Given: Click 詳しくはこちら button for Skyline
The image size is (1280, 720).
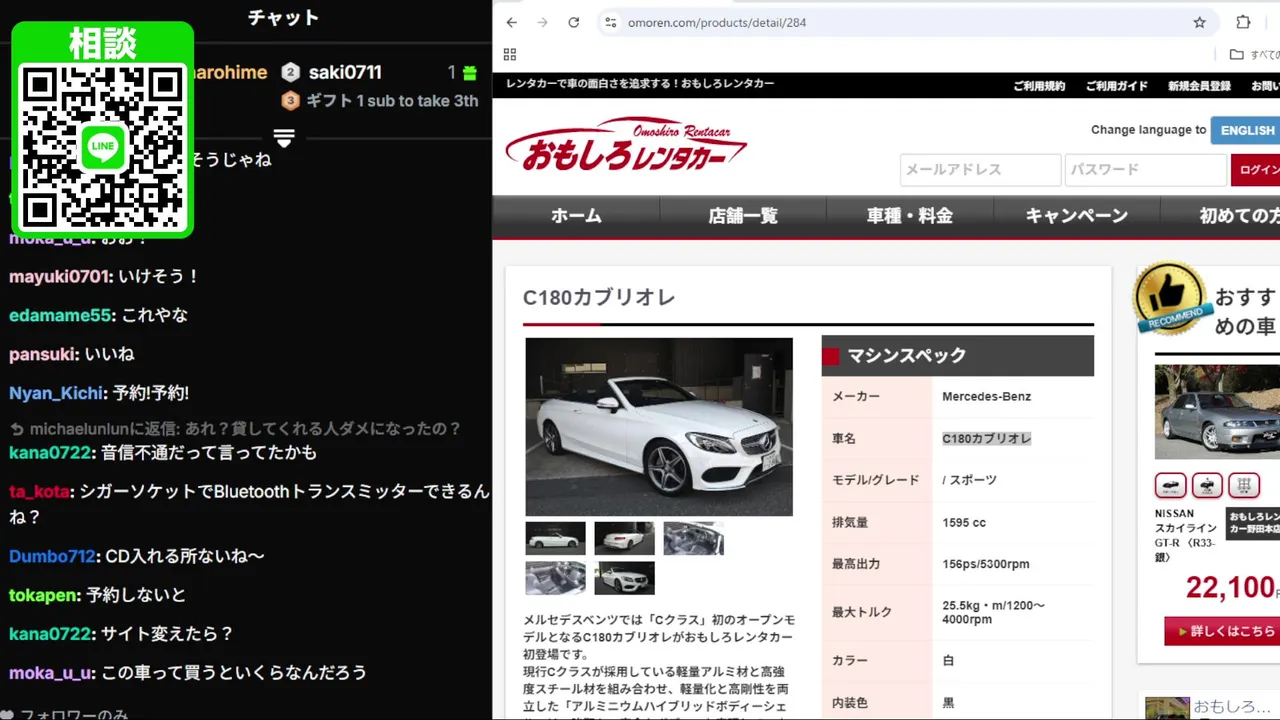Looking at the screenshot, I should coord(1222,631).
